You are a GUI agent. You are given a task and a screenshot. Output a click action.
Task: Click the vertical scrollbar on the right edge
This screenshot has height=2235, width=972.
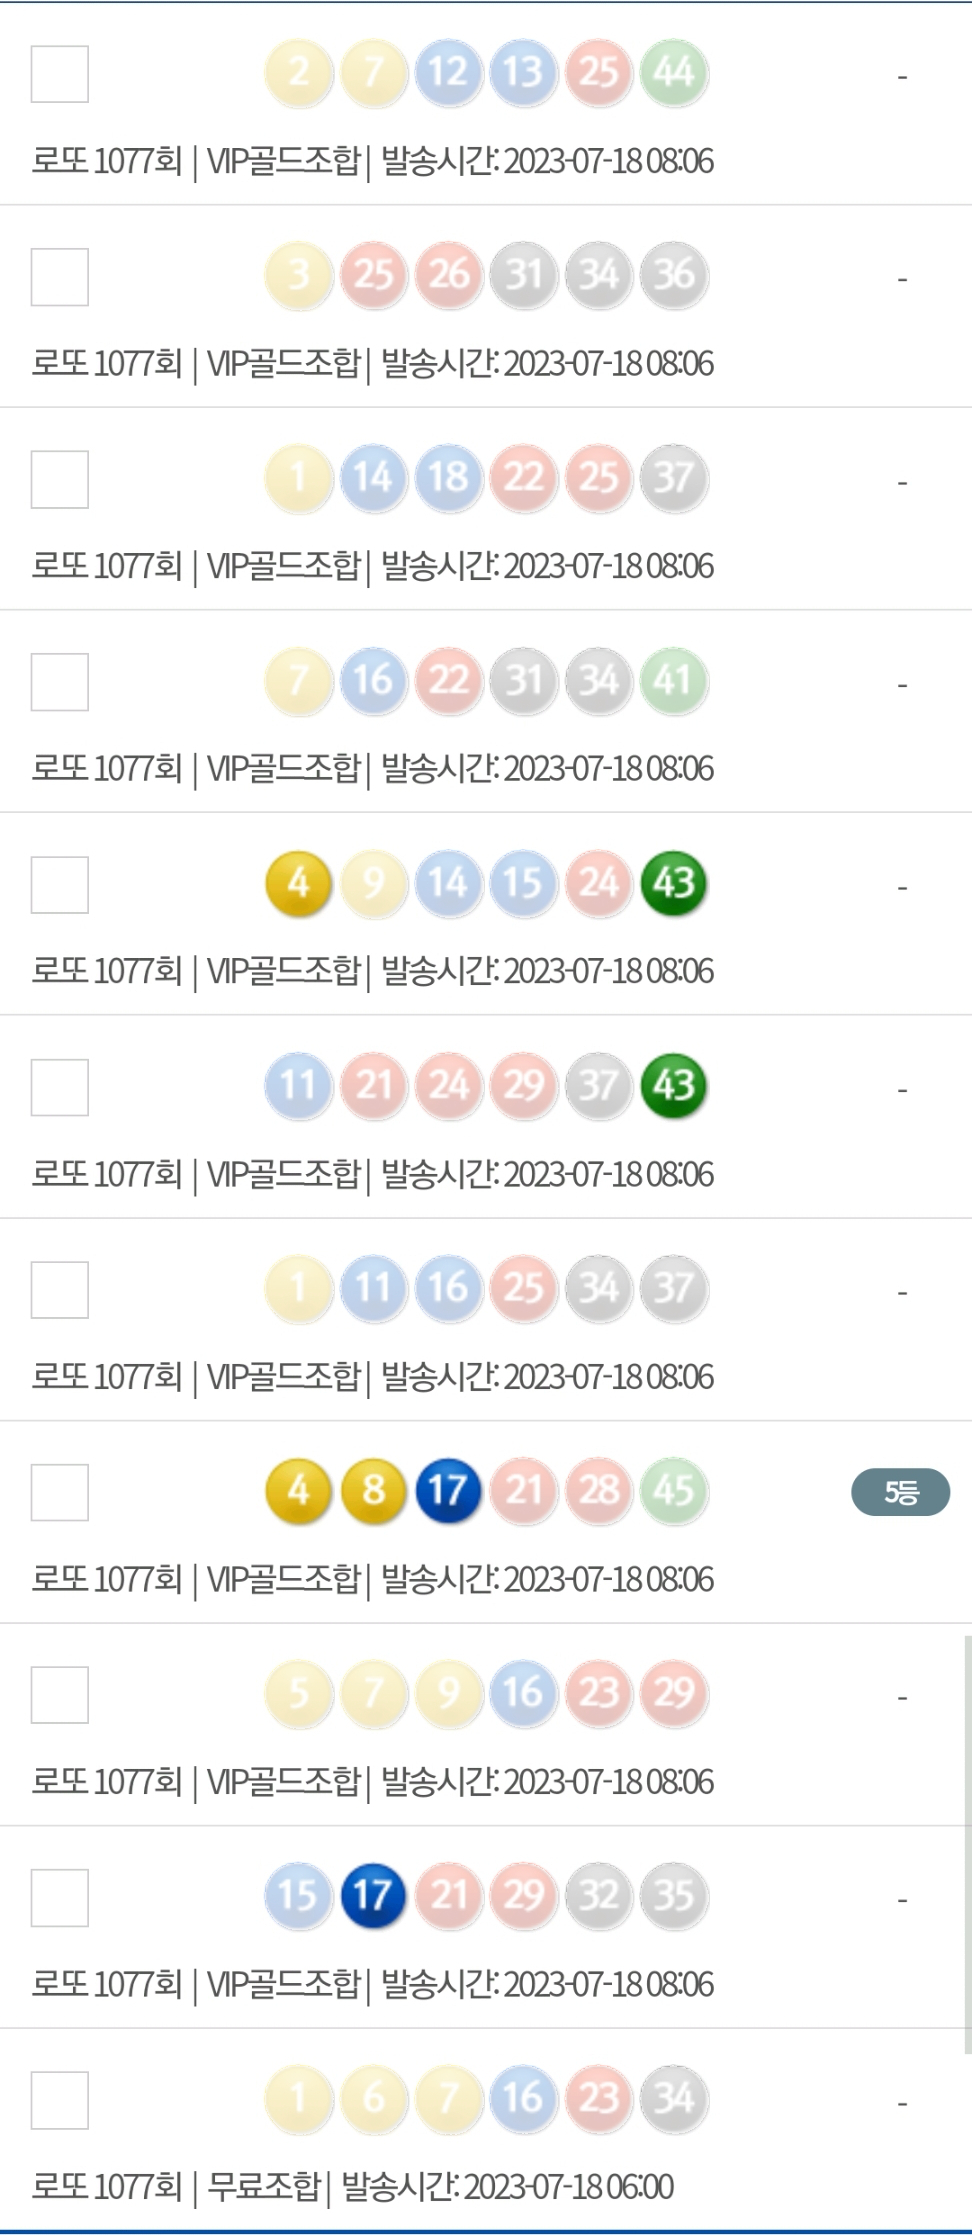(967, 1840)
